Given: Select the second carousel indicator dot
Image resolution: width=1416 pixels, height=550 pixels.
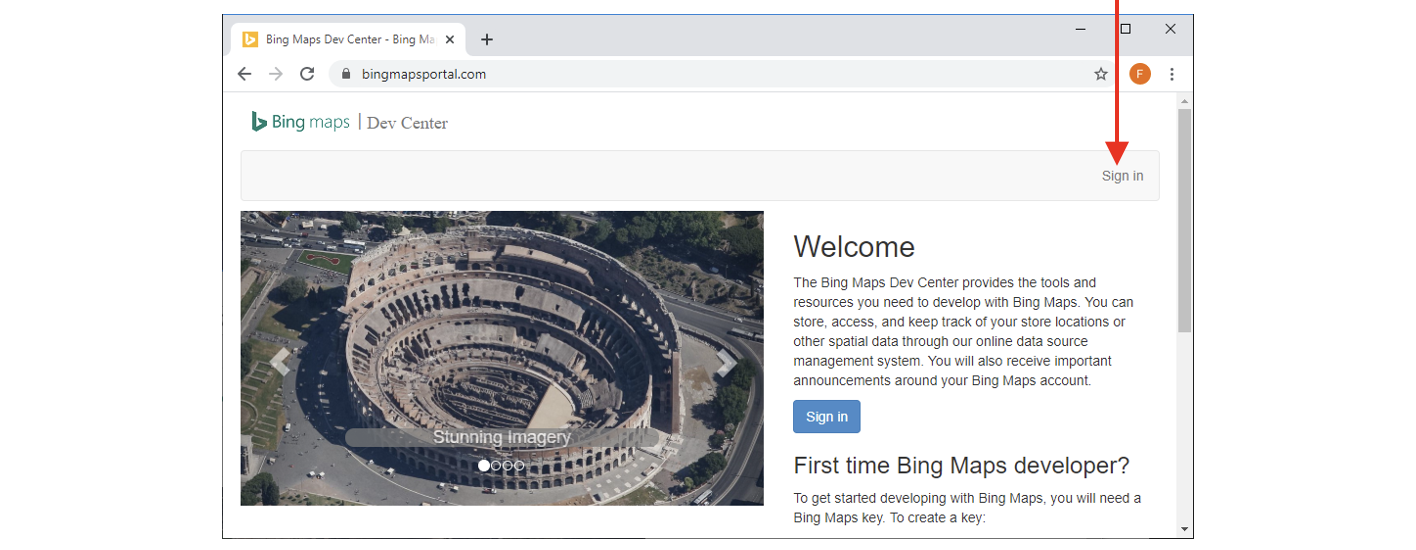Looking at the screenshot, I should (x=496, y=465).
